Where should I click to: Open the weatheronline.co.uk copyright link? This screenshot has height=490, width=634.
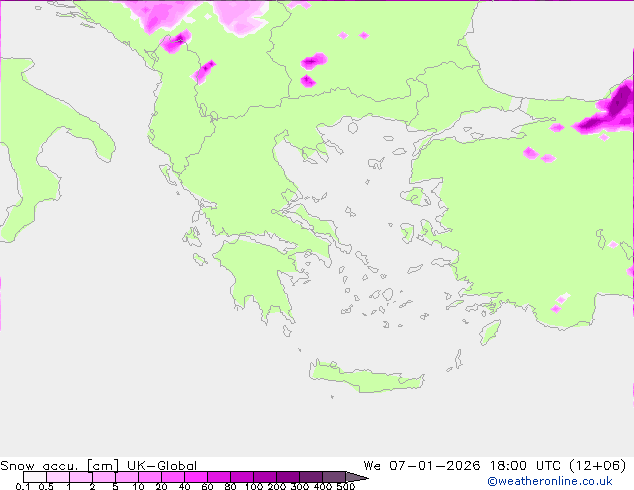tap(549, 481)
